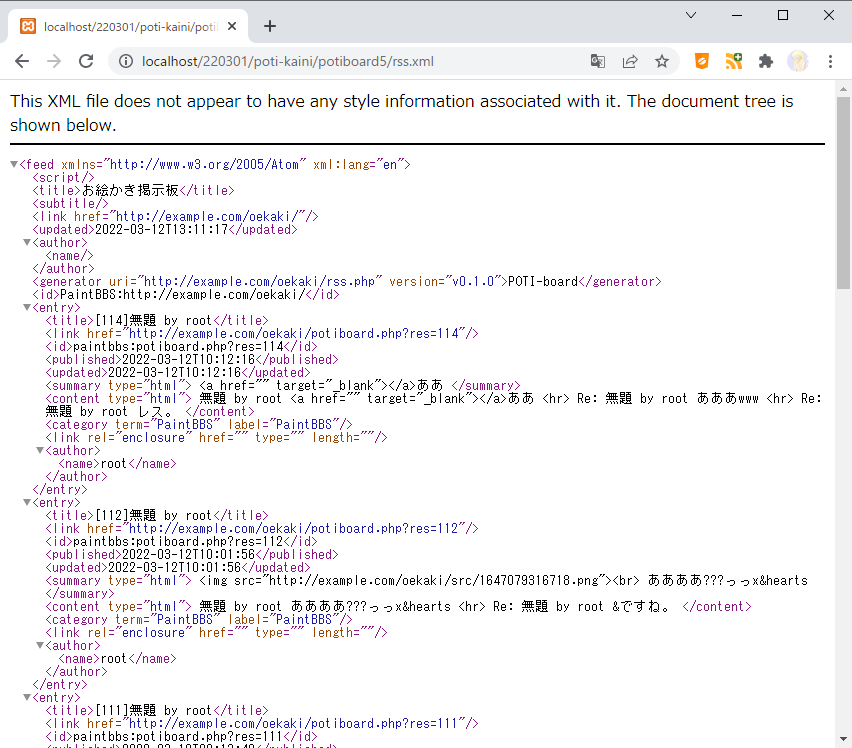Share this page icon in address bar
852x748 pixels.
click(x=630, y=61)
